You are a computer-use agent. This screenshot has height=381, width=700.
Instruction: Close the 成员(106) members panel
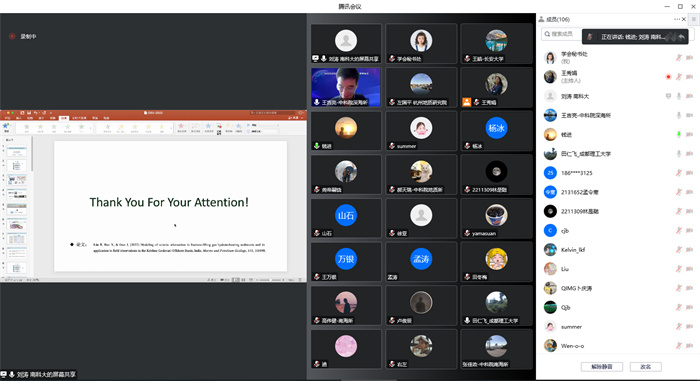[x=683, y=19]
